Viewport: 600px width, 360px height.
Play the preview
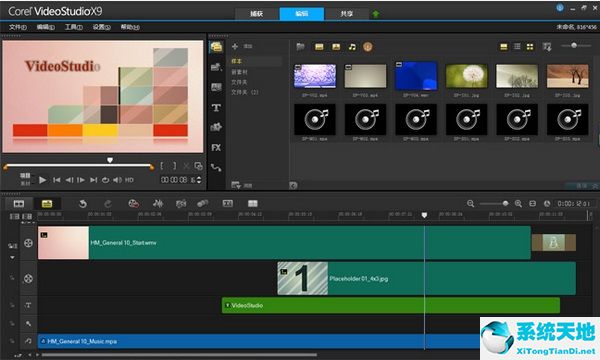tap(42, 180)
